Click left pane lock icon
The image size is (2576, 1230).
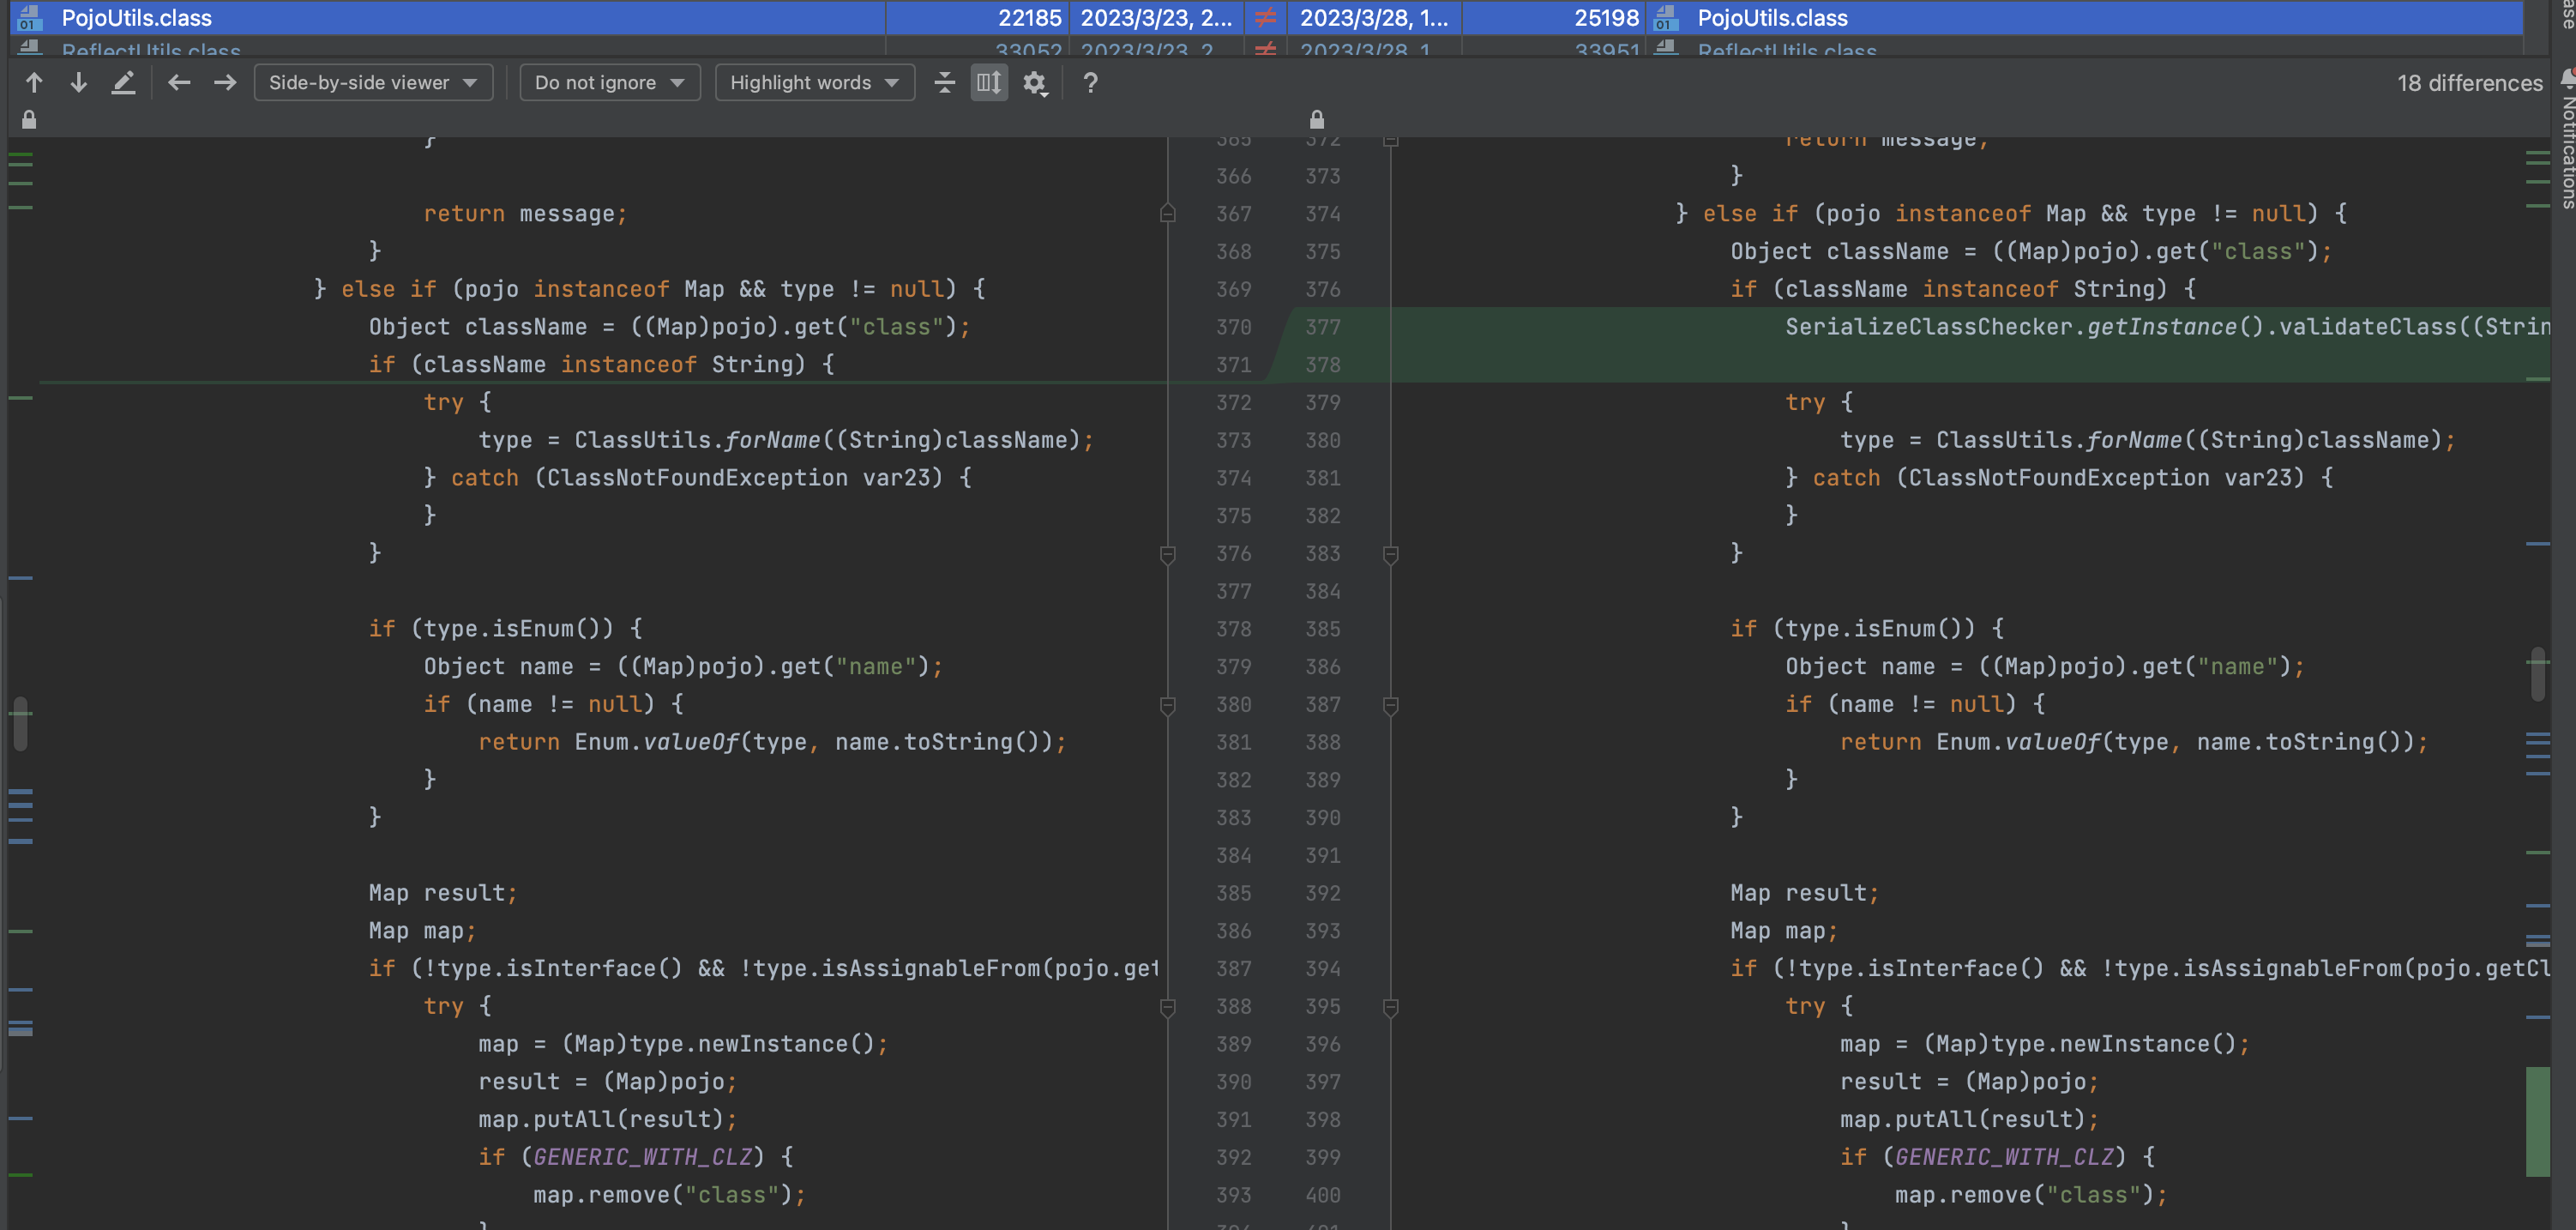(29, 120)
